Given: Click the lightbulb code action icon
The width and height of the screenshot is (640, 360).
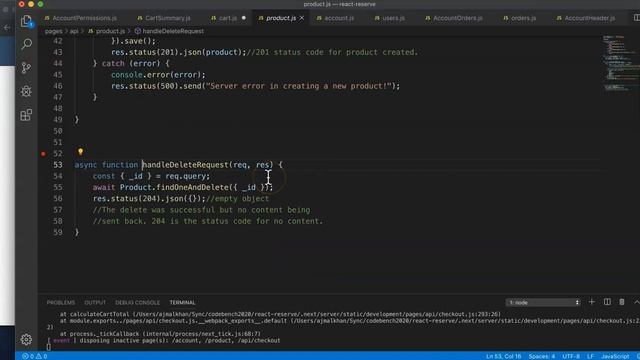Looking at the screenshot, I should 80,152.
